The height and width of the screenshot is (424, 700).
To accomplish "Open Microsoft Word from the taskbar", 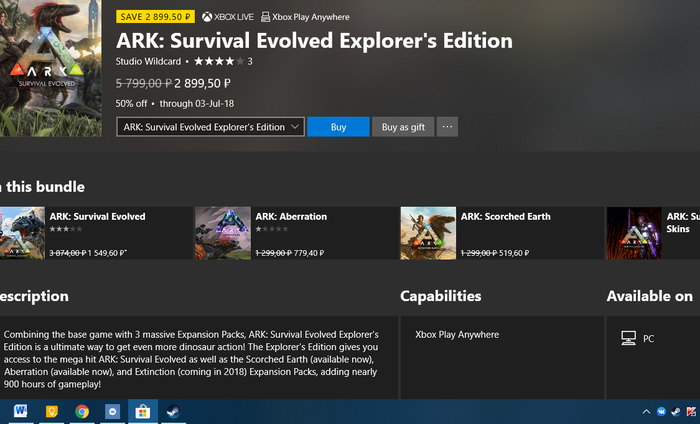I will click(x=20, y=411).
